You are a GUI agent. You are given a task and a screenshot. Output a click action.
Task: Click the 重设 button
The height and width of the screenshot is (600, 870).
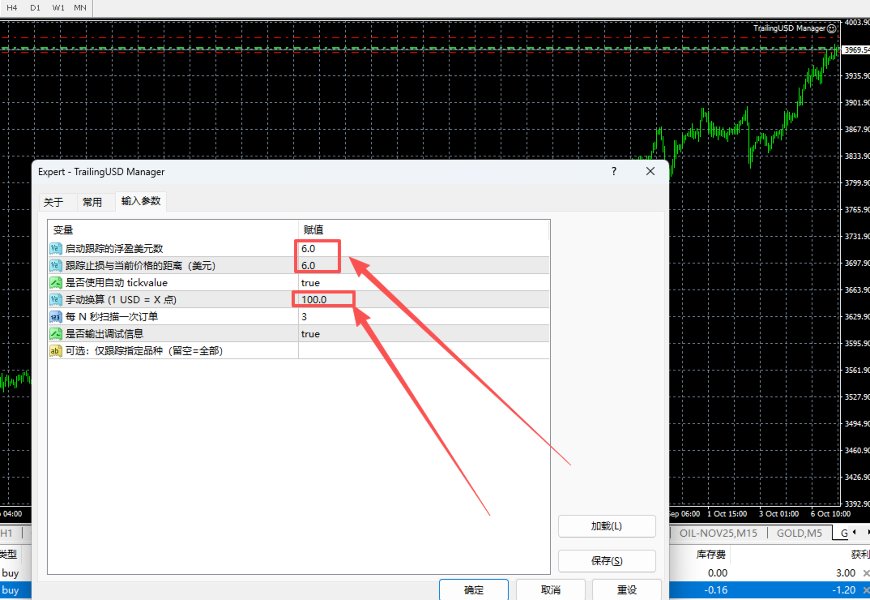coord(627,590)
